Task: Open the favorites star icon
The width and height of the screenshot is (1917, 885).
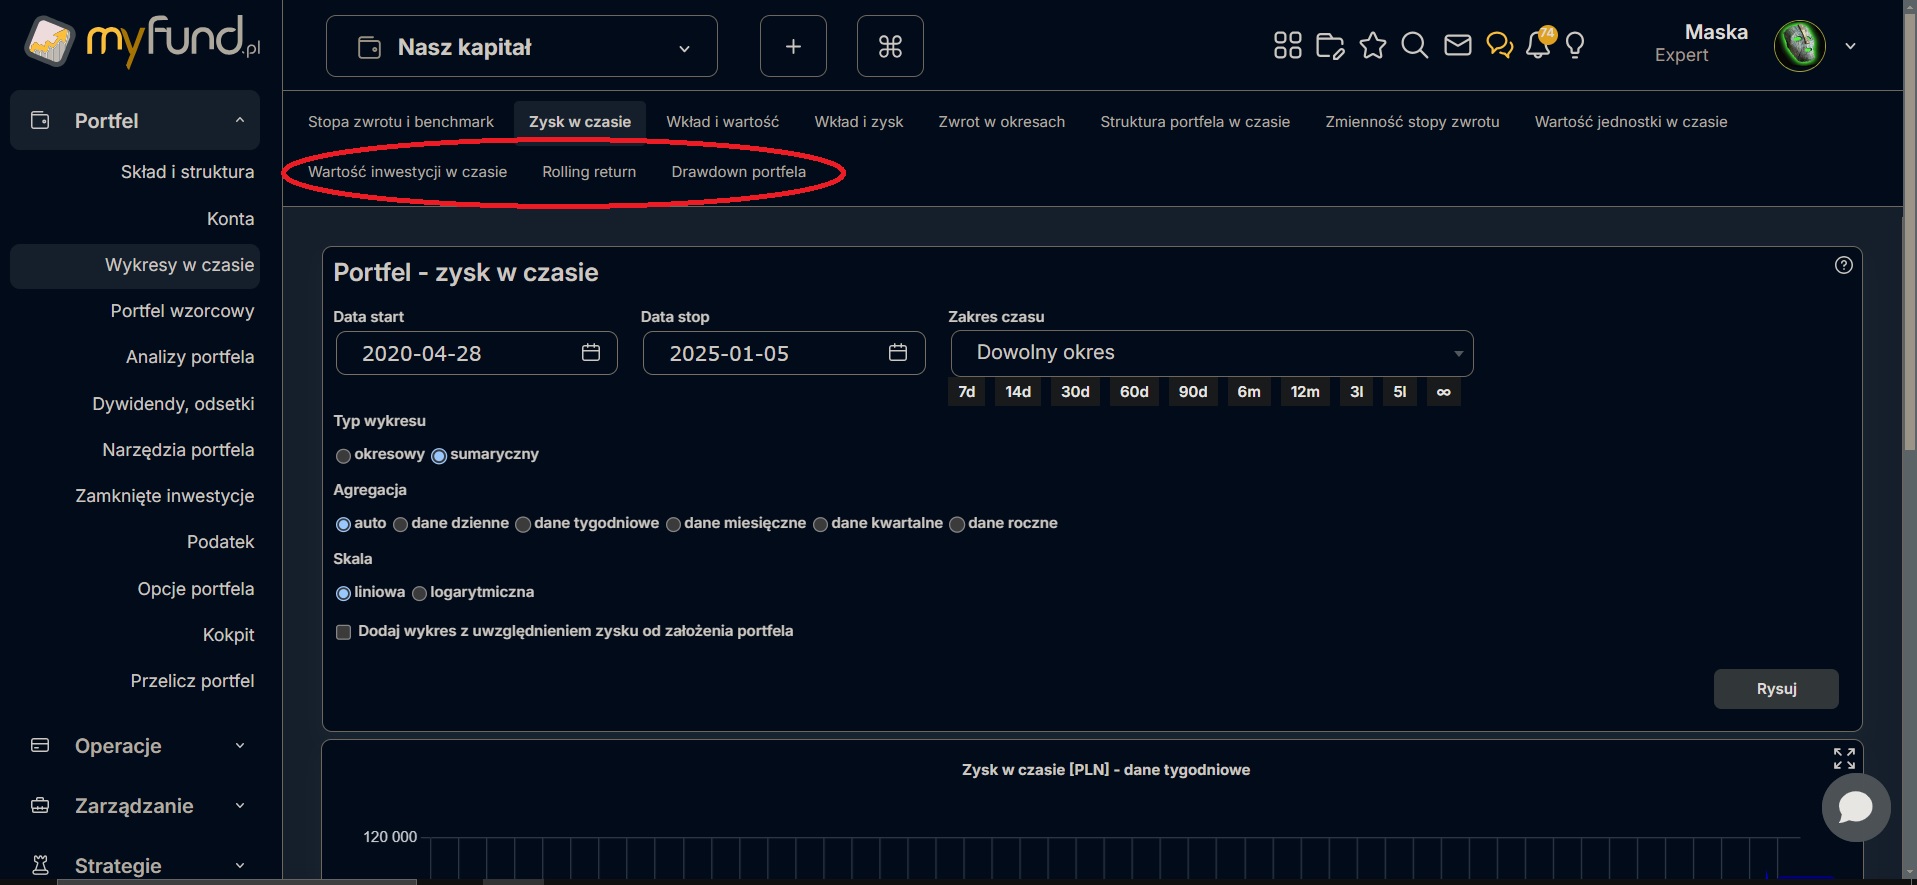Action: 1372,46
